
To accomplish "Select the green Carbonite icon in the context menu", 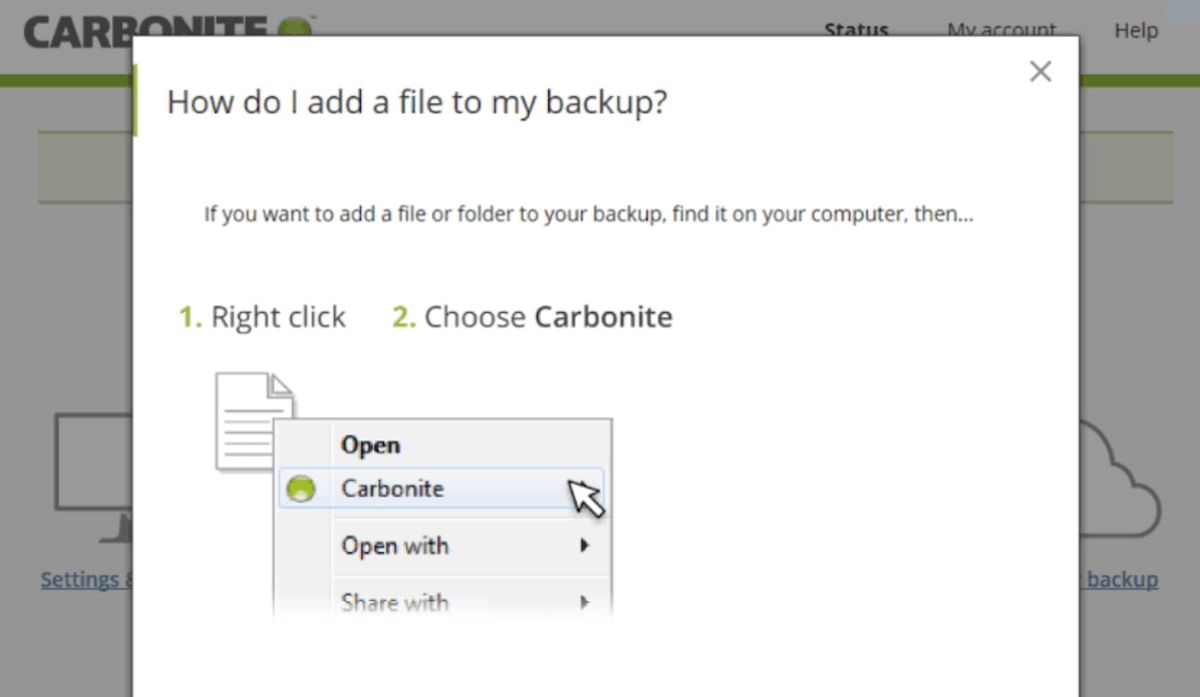I will 301,489.
